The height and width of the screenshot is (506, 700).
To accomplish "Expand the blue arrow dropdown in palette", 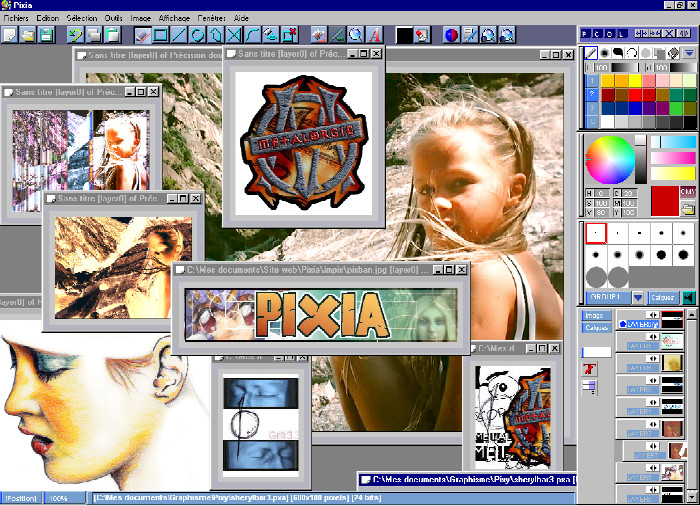I will click(x=689, y=52).
